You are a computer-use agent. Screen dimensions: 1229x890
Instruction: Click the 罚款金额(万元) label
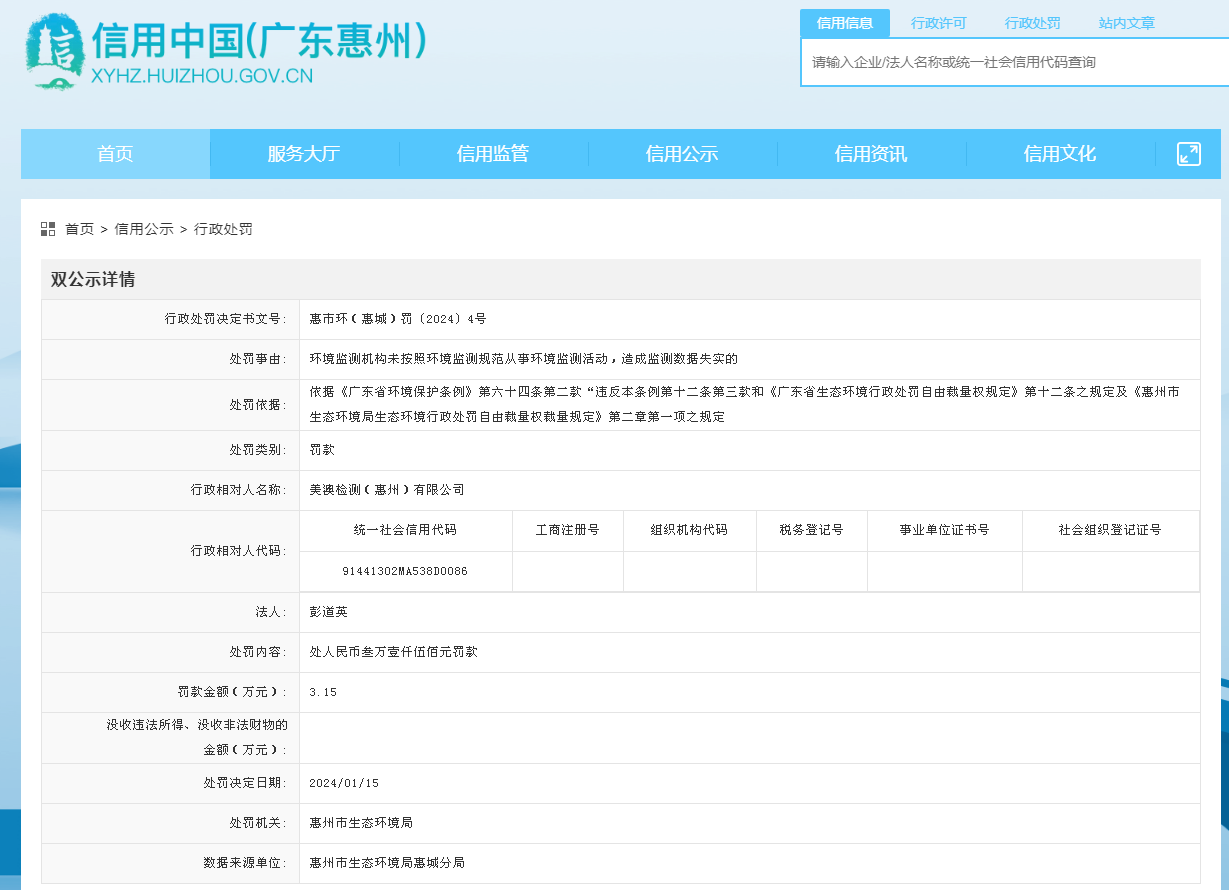tap(232, 692)
